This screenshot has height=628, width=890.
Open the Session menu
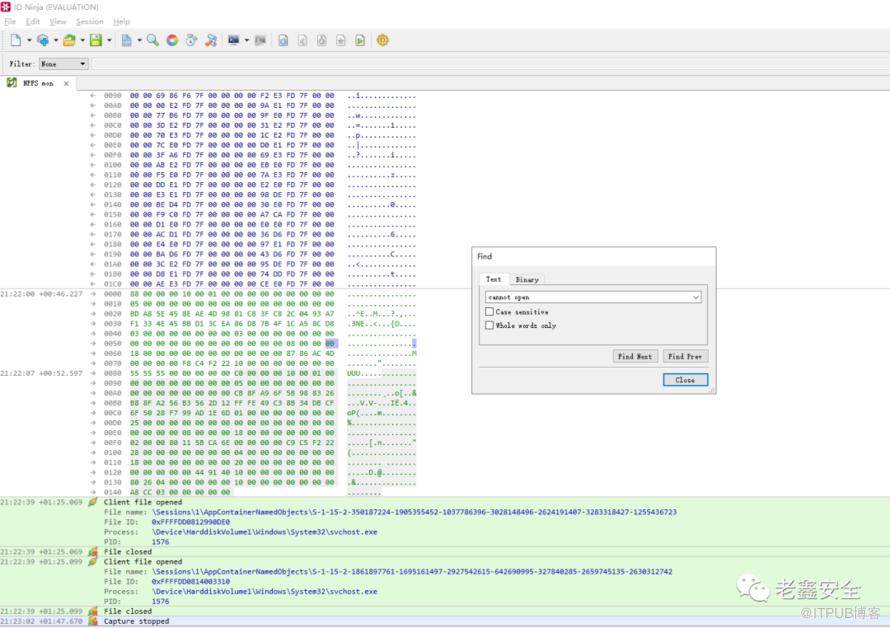click(x=89, y=21)
